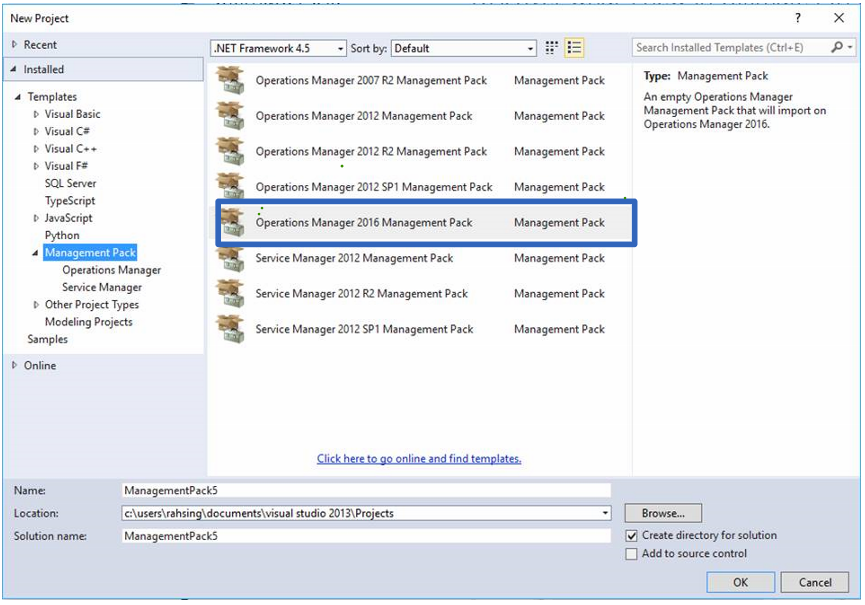The image size is (865, 605).
Task: Open search options dropdown arrow
Action: coord(850,47)
